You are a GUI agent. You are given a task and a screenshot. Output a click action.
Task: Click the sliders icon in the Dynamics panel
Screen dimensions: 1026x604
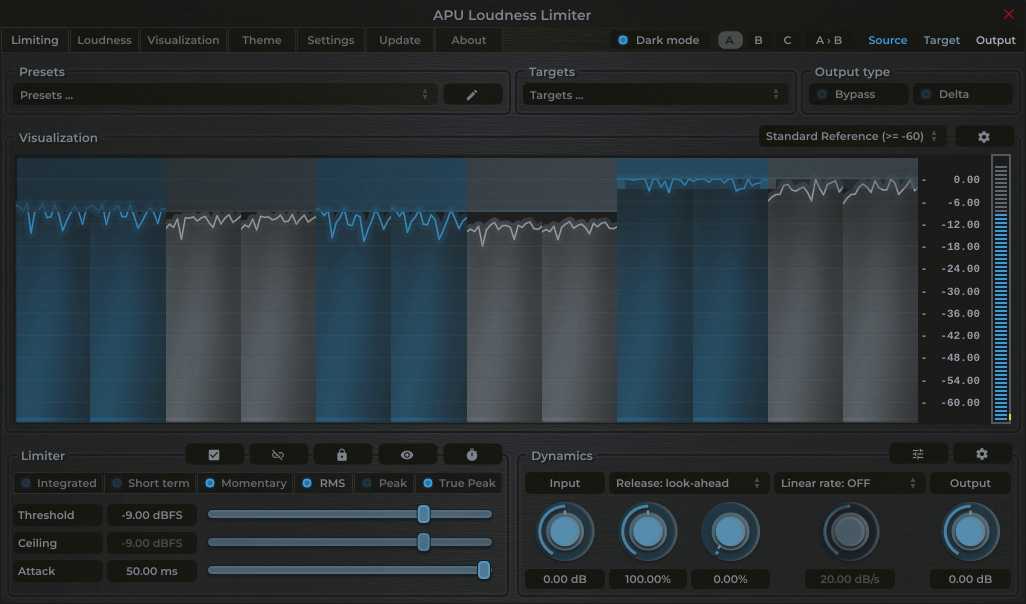(x=918, y=453)
